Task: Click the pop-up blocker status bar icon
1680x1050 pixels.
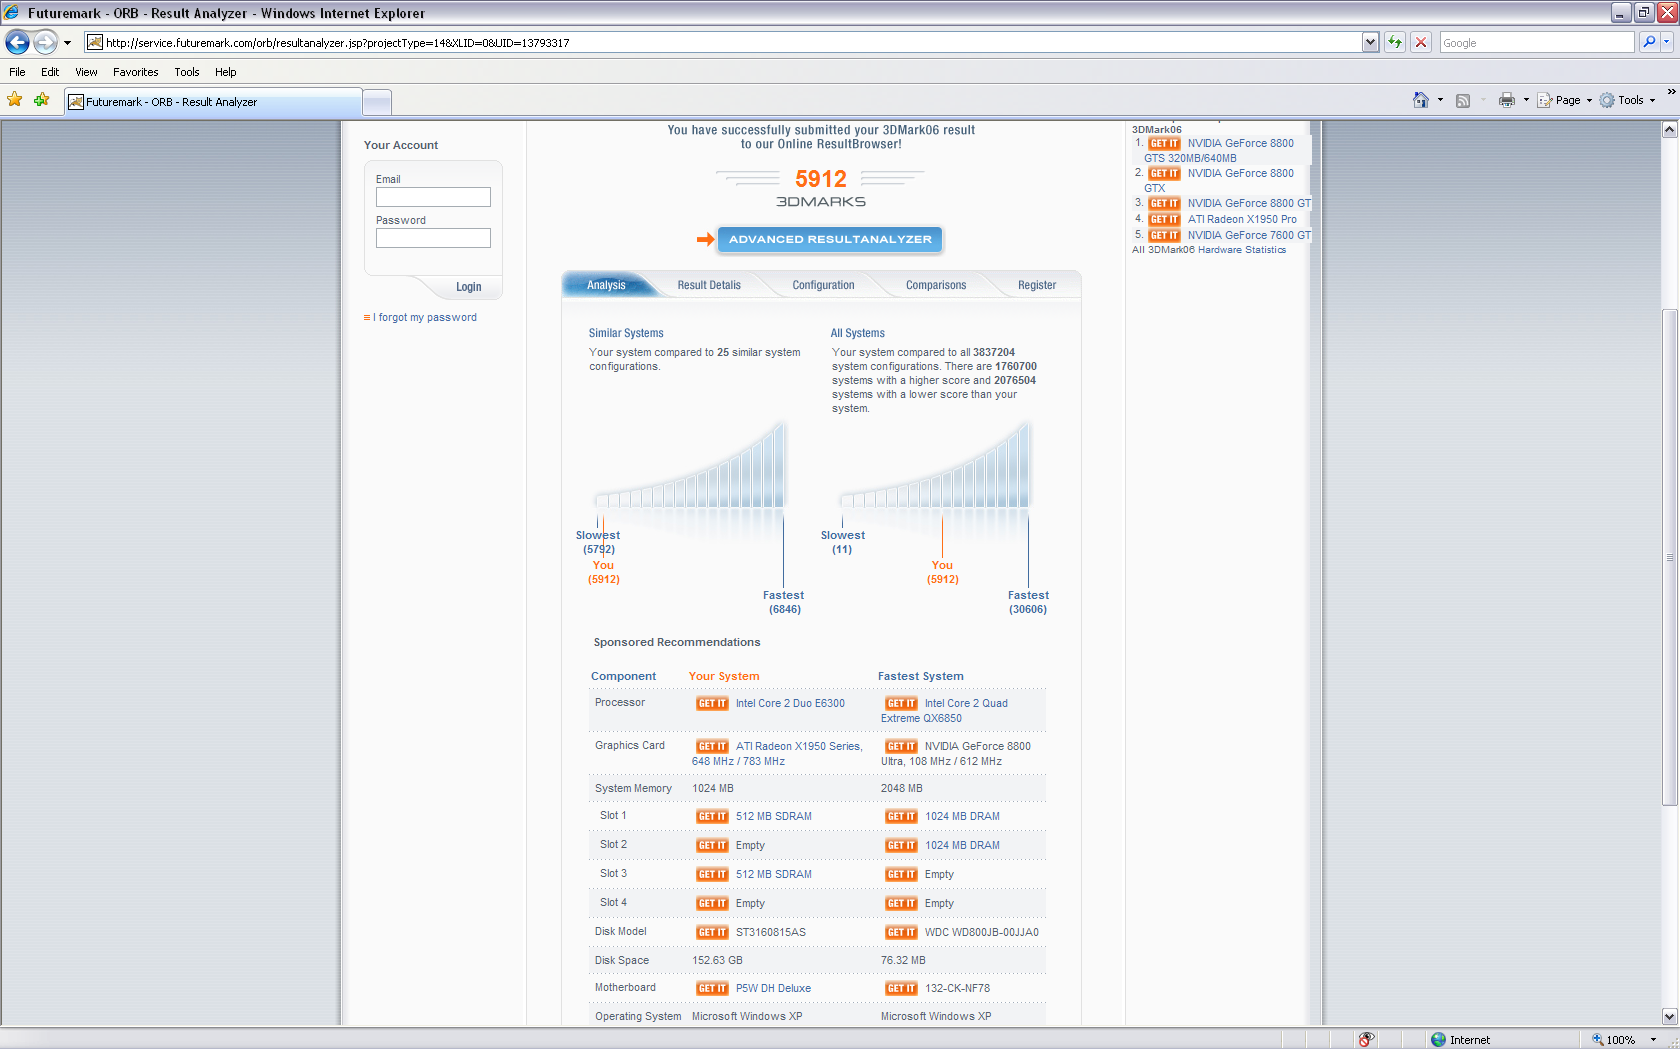Action: point(1366,1039)
